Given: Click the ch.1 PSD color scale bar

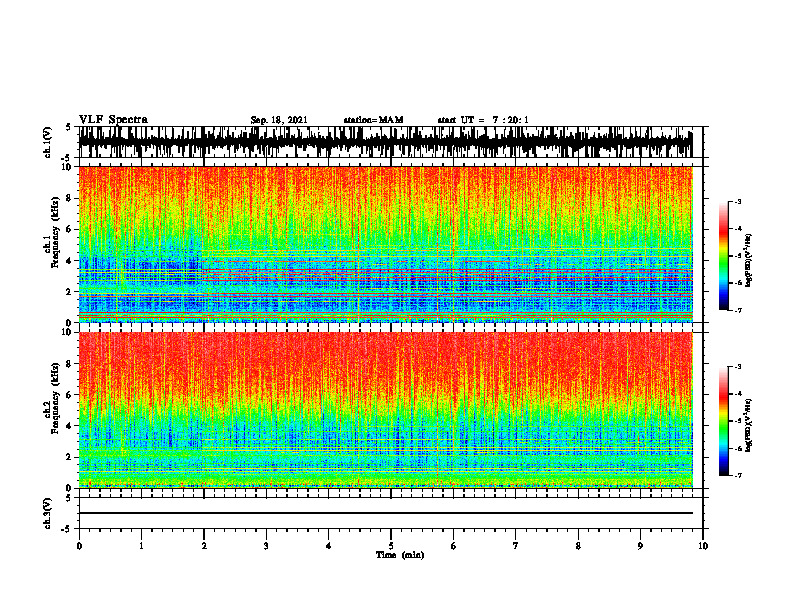Looking at the screenshot, I should click(724, 256).
